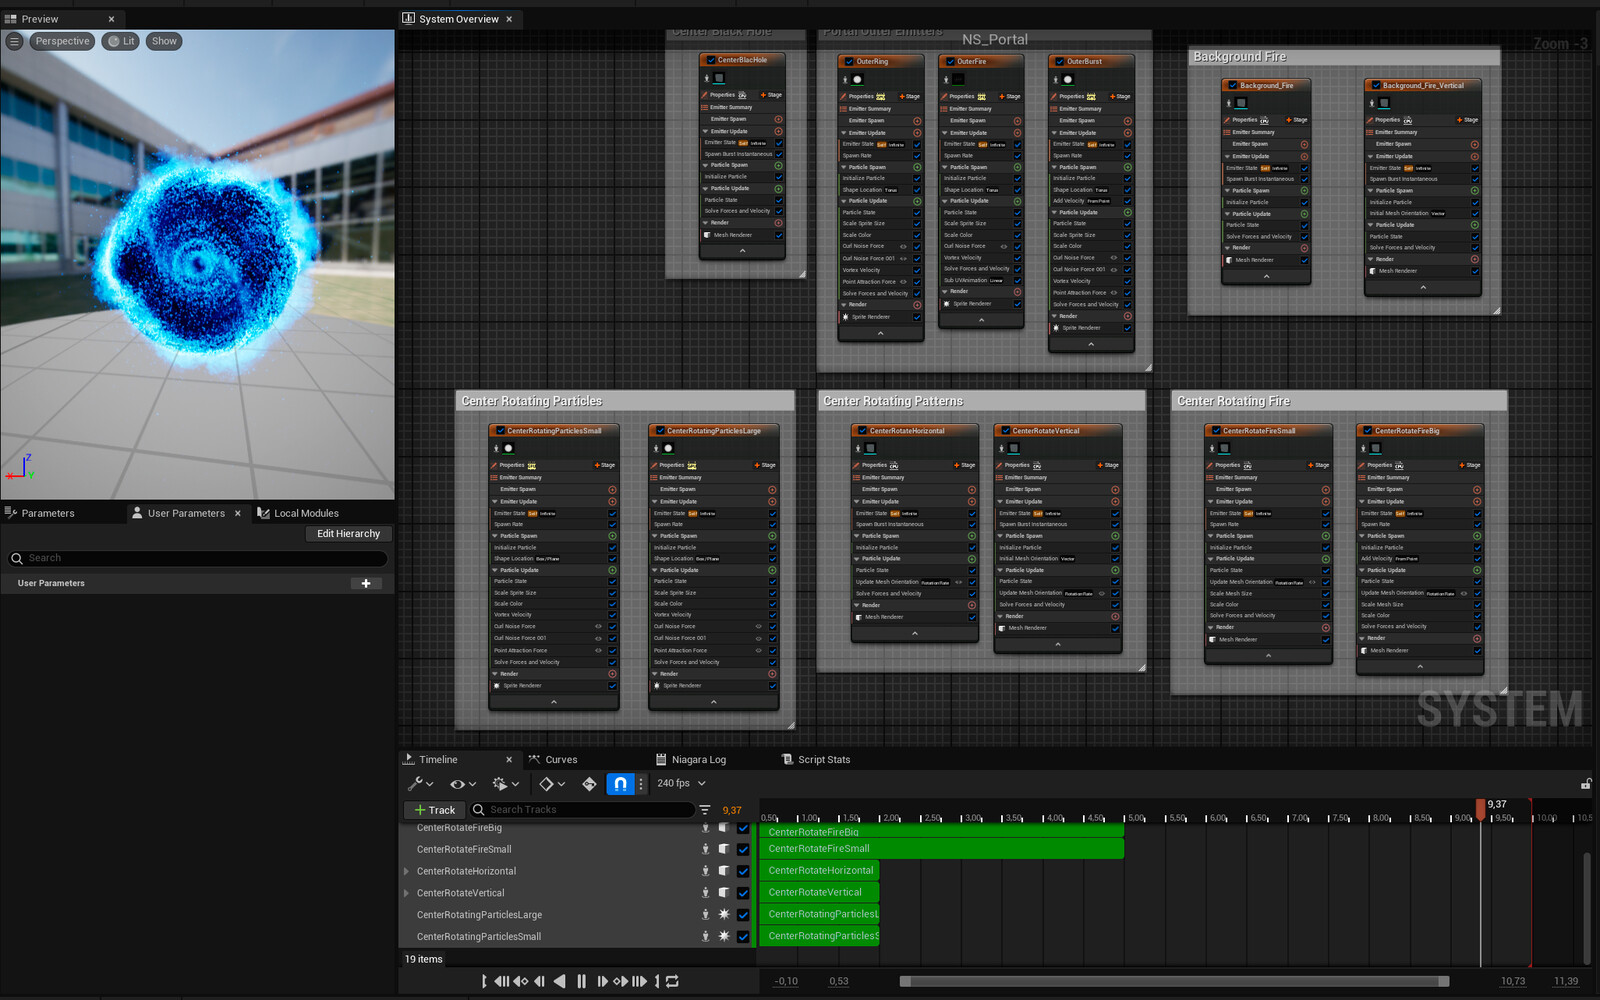
Task: Click the track filter icon
Action: click(x=705, y=810)
